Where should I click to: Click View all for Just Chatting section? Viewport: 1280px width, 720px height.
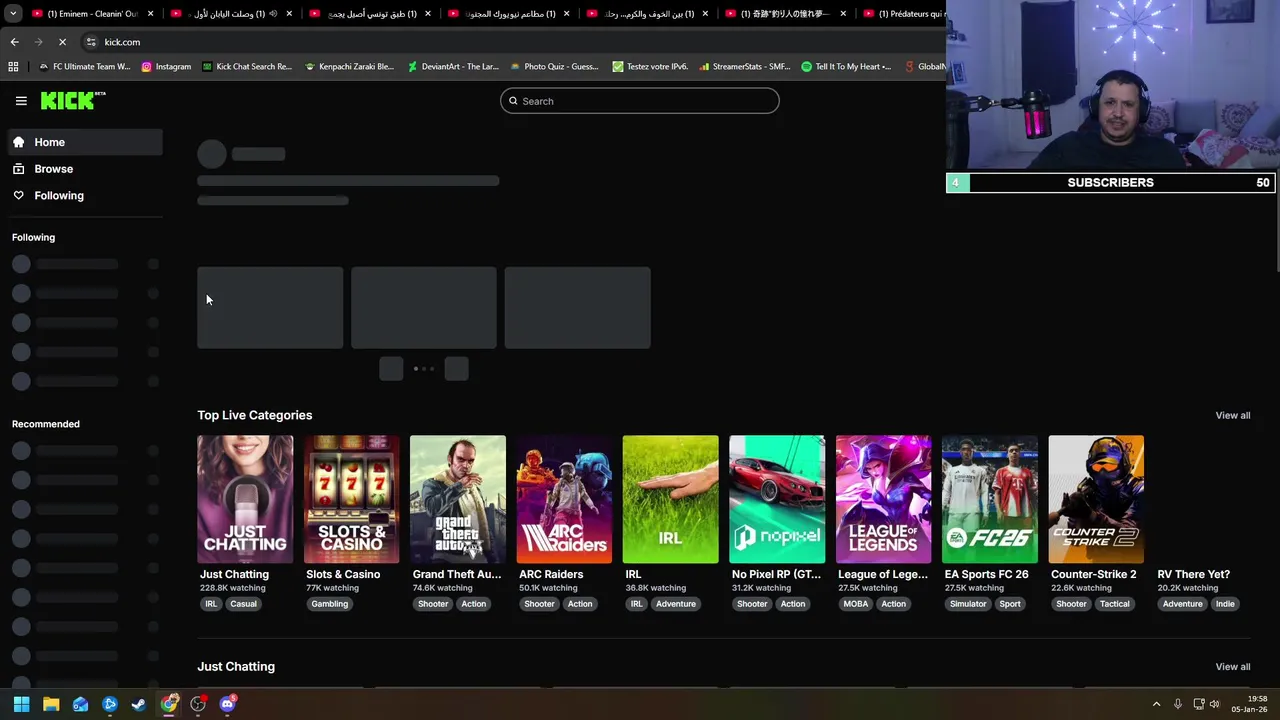1232,667
